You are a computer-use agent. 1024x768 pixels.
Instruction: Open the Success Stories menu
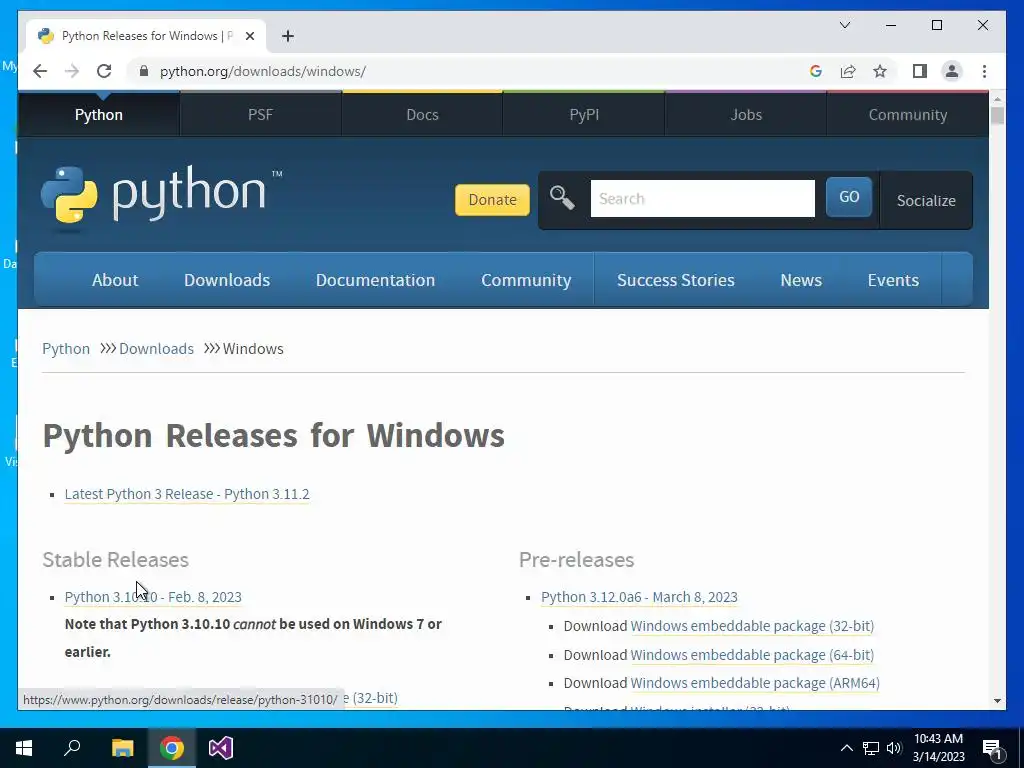[x=676, y=280]
